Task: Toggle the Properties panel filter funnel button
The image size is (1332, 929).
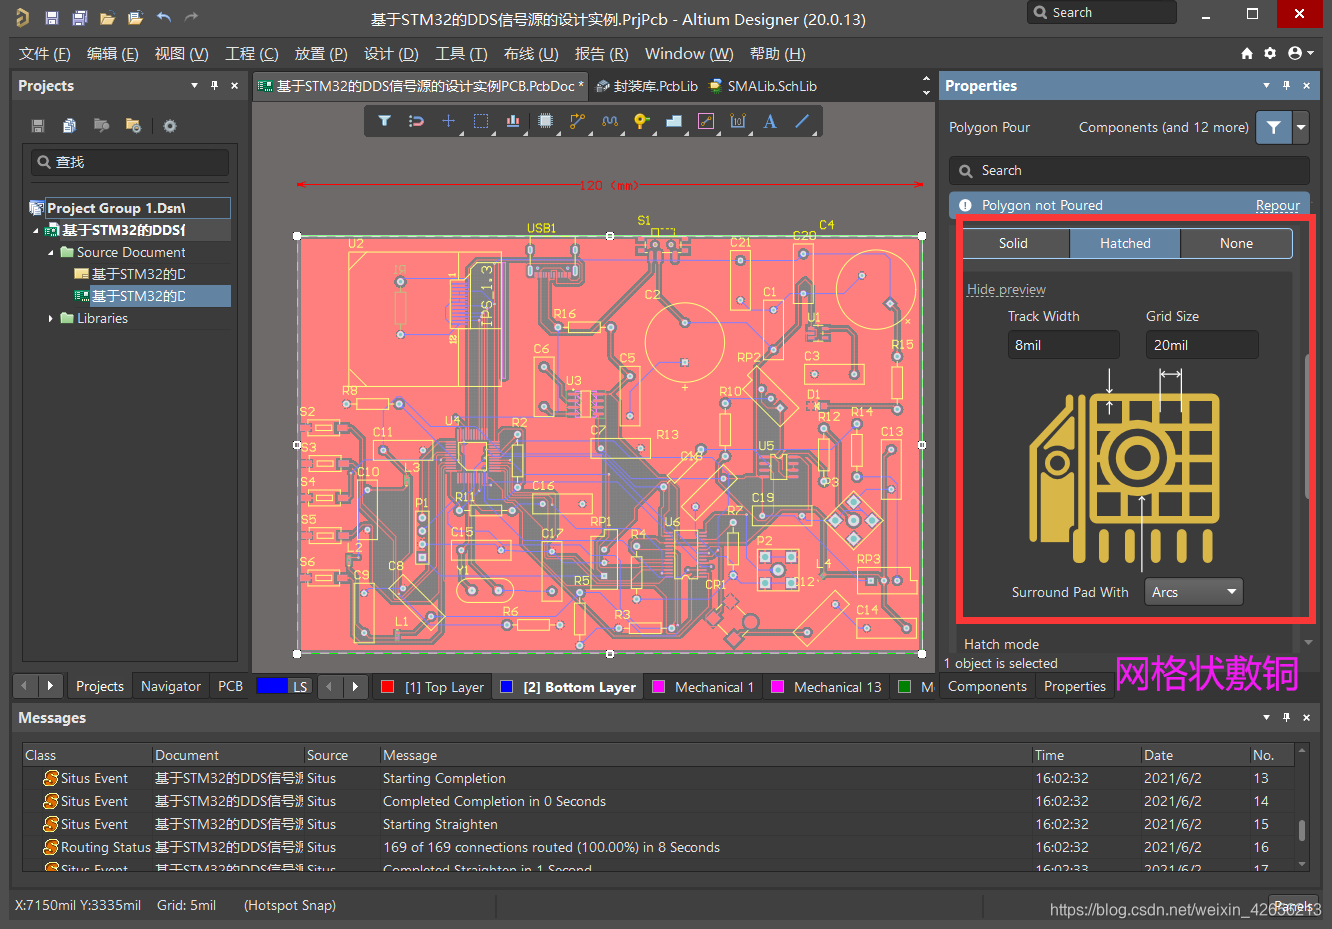Action: pyautogui.click(x=1273, y=127)
